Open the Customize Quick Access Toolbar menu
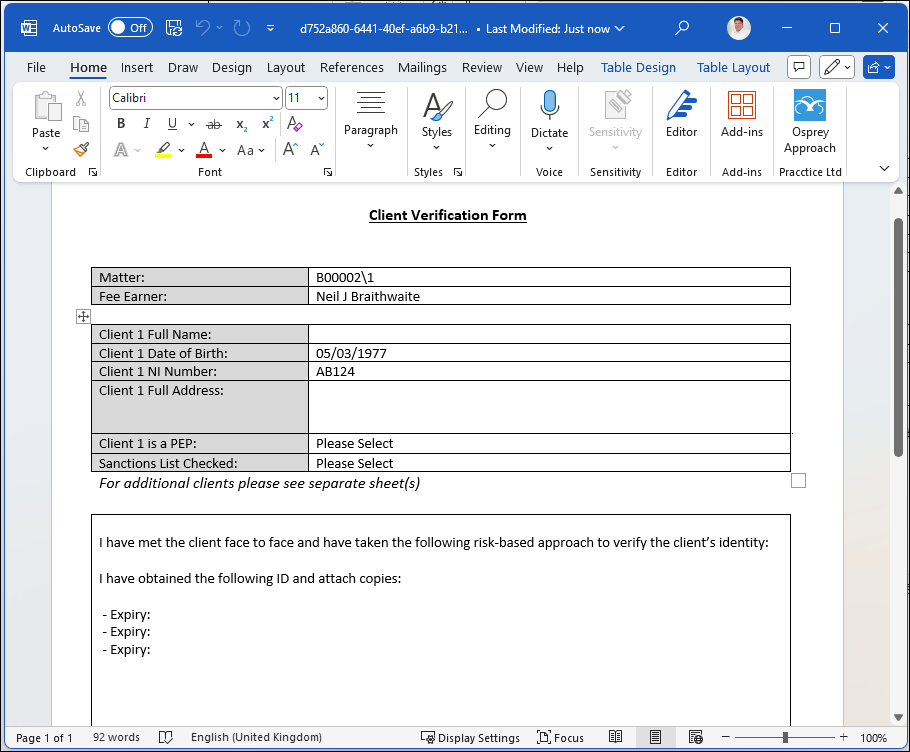This screenshot has width=910, height=752. click(x=270, y=28)
